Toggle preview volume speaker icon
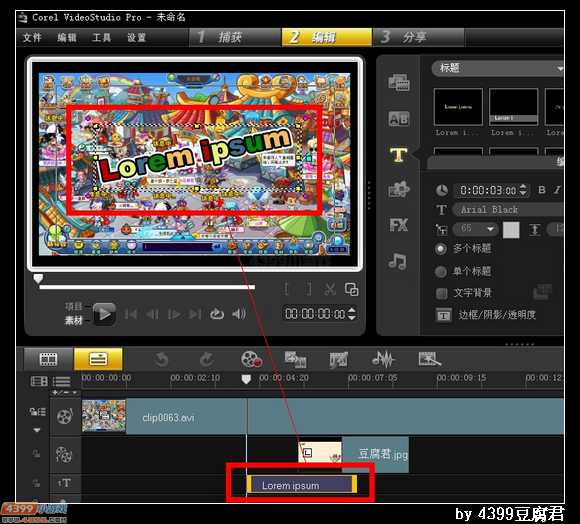Viewport: 580px width, 524px height. click(x=239, y=314)
